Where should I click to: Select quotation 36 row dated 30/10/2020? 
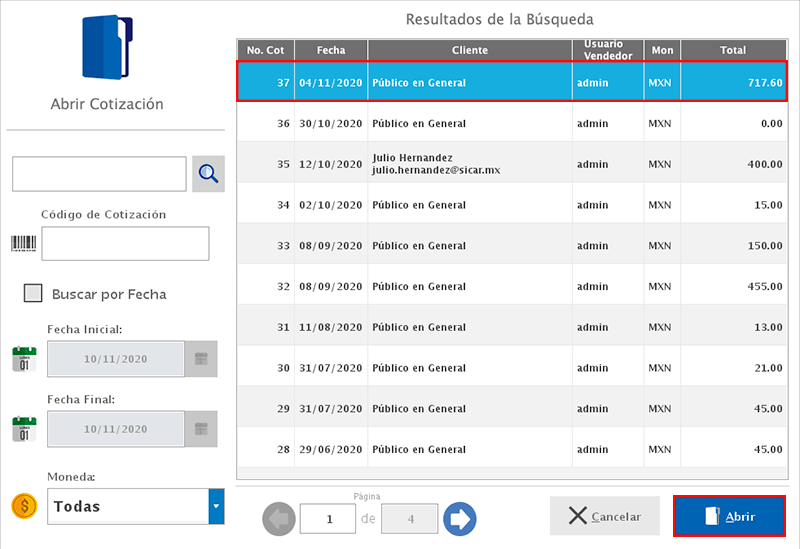(x=512, y=123)
